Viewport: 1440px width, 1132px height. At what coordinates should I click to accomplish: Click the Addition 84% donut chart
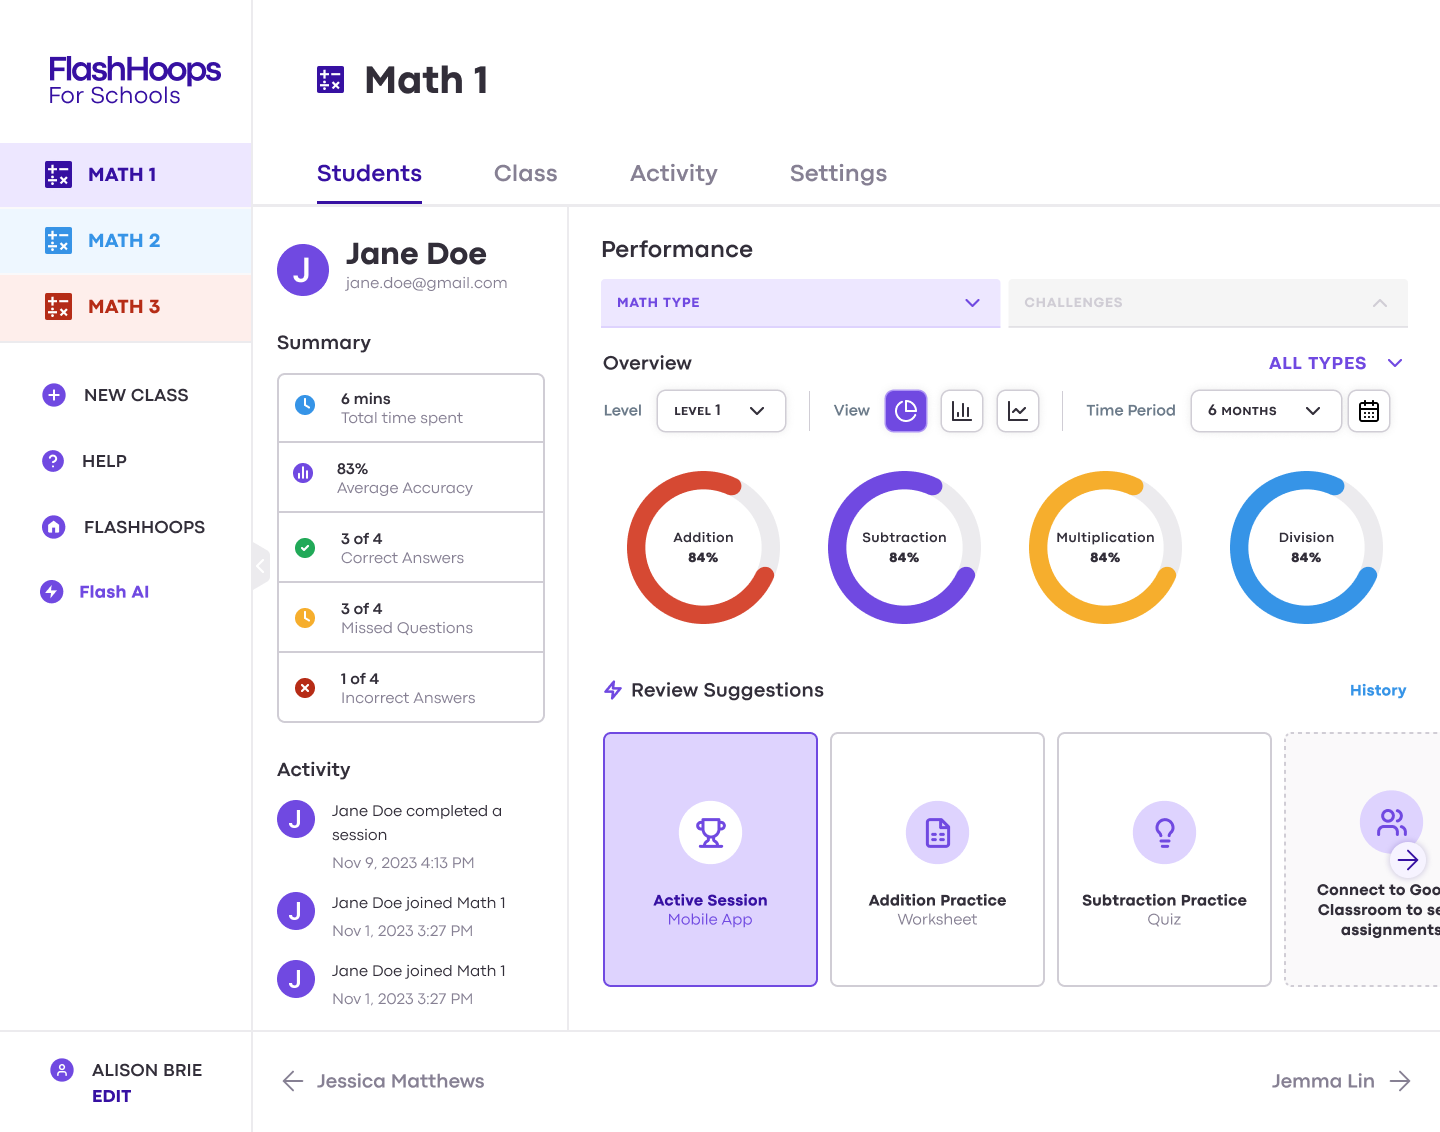point(703,547)
